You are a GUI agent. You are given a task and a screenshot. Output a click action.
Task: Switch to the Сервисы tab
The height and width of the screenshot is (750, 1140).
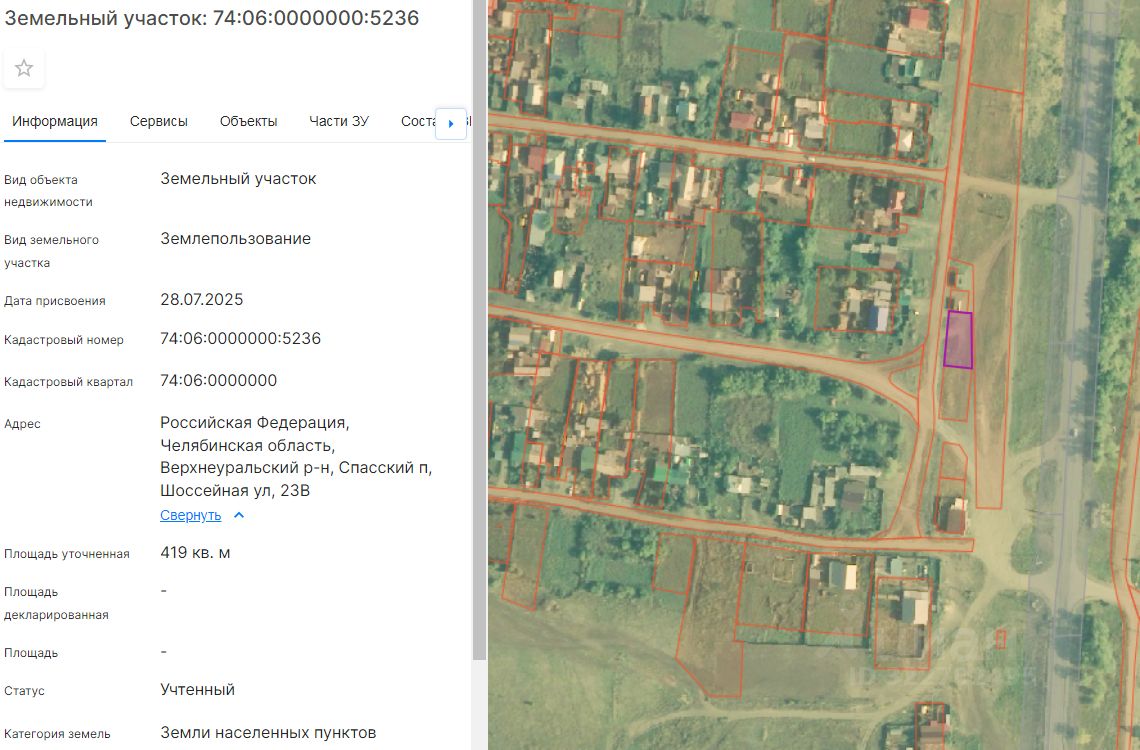pyautogui.click(x=158, y=121)
